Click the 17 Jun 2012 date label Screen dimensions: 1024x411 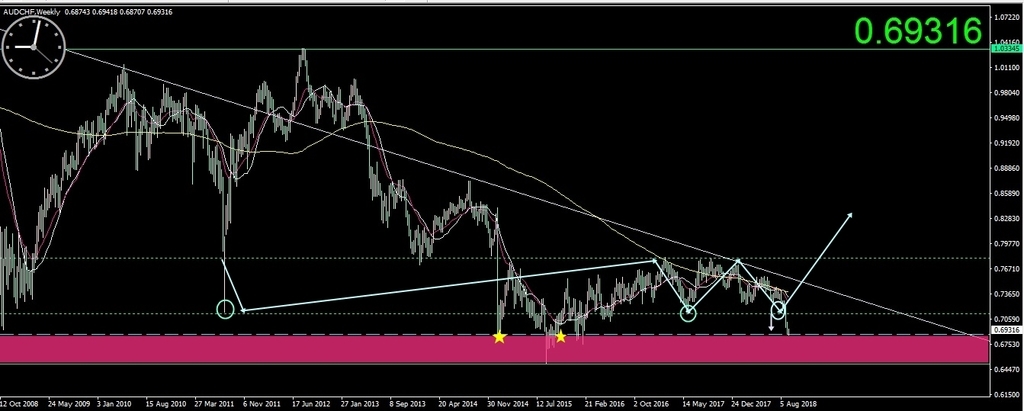tap(312, 404)
